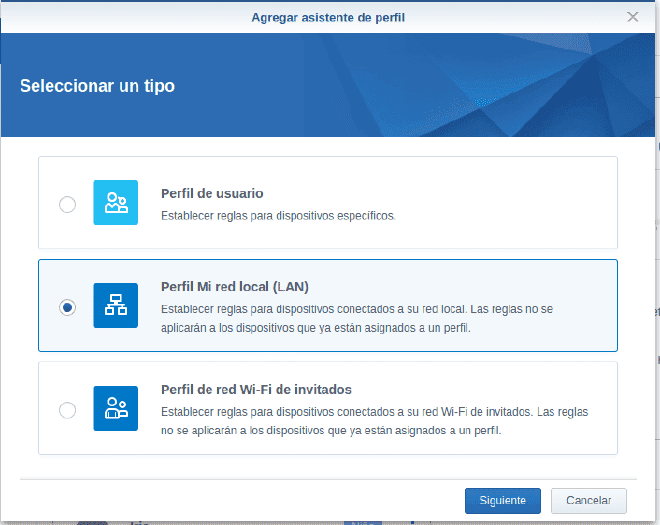Click 'Establecer reglas para dispositivos específicos' description
This screenshot has height=525, width=660.
tap(278, 216)
